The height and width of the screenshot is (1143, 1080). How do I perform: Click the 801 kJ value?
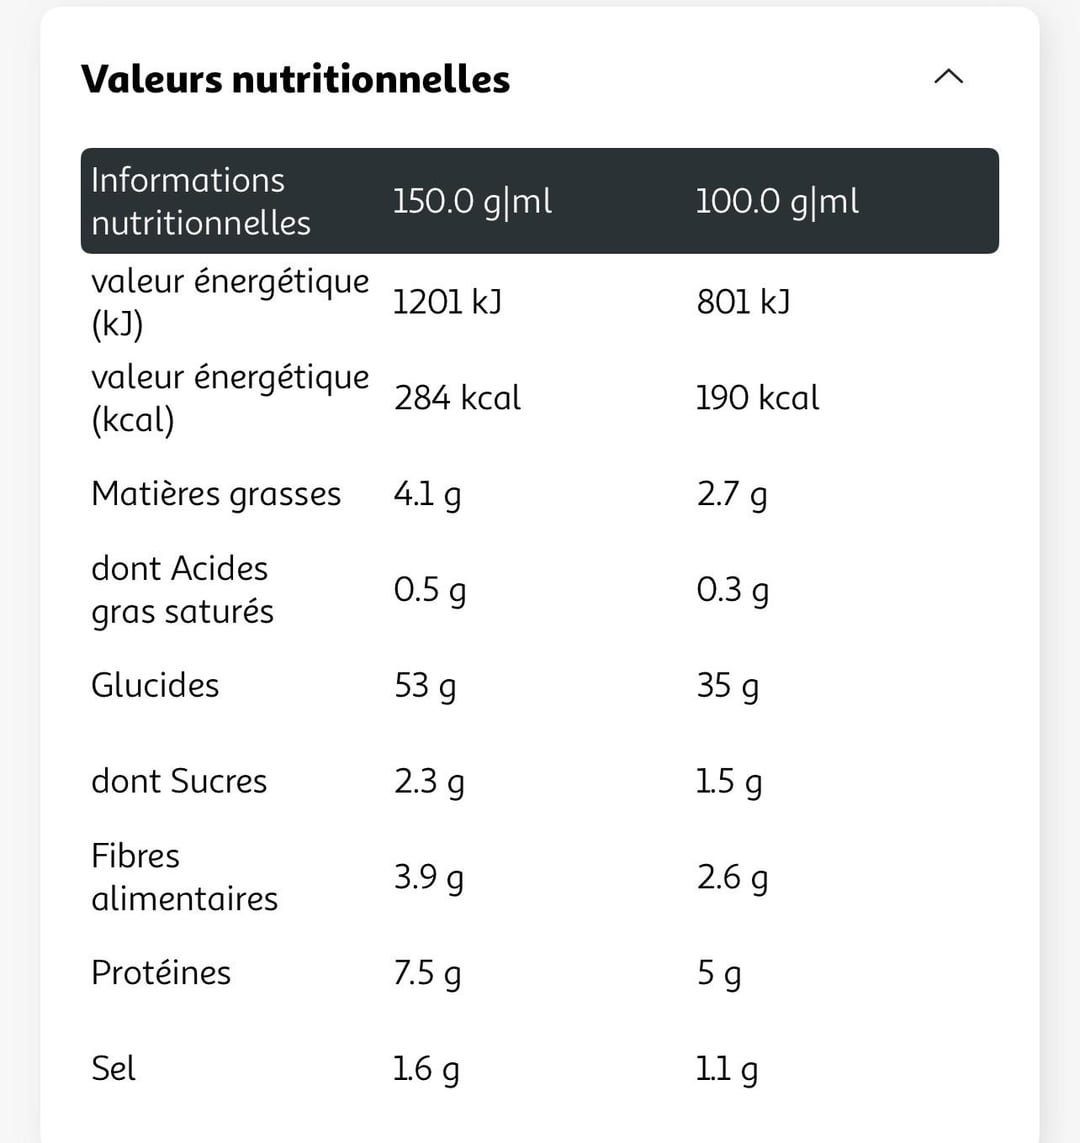(743, 302)
